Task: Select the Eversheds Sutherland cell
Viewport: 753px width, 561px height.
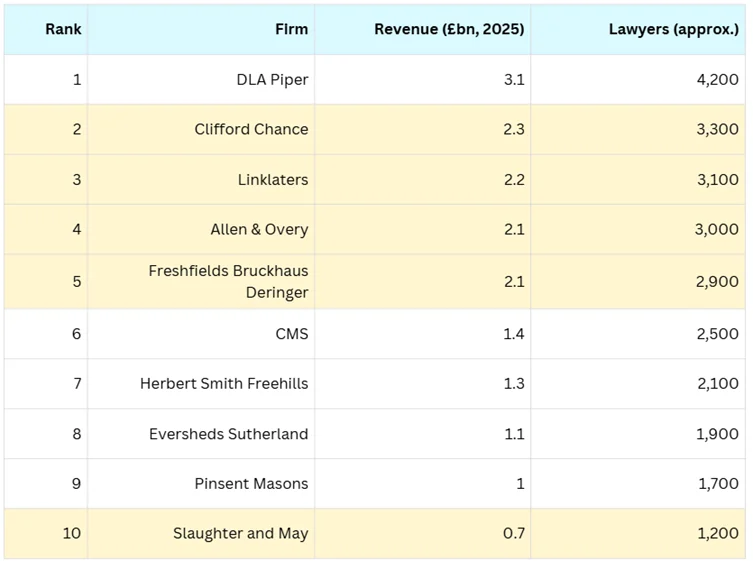Action: [x=228, y=433]
